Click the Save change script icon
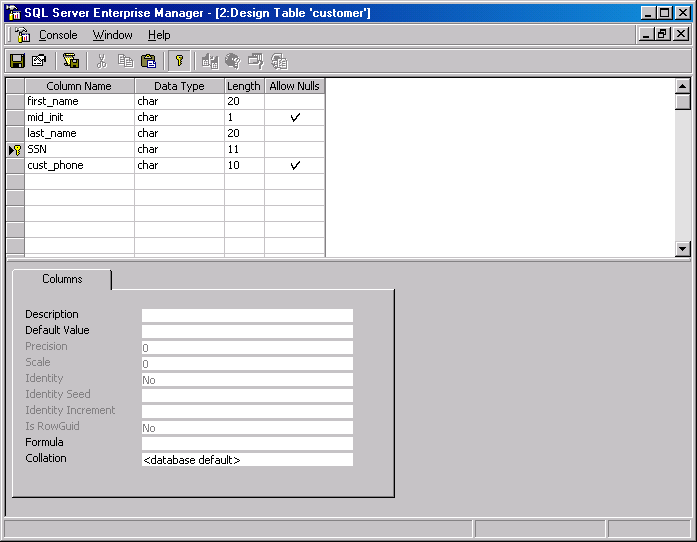 tap(71, 61)
